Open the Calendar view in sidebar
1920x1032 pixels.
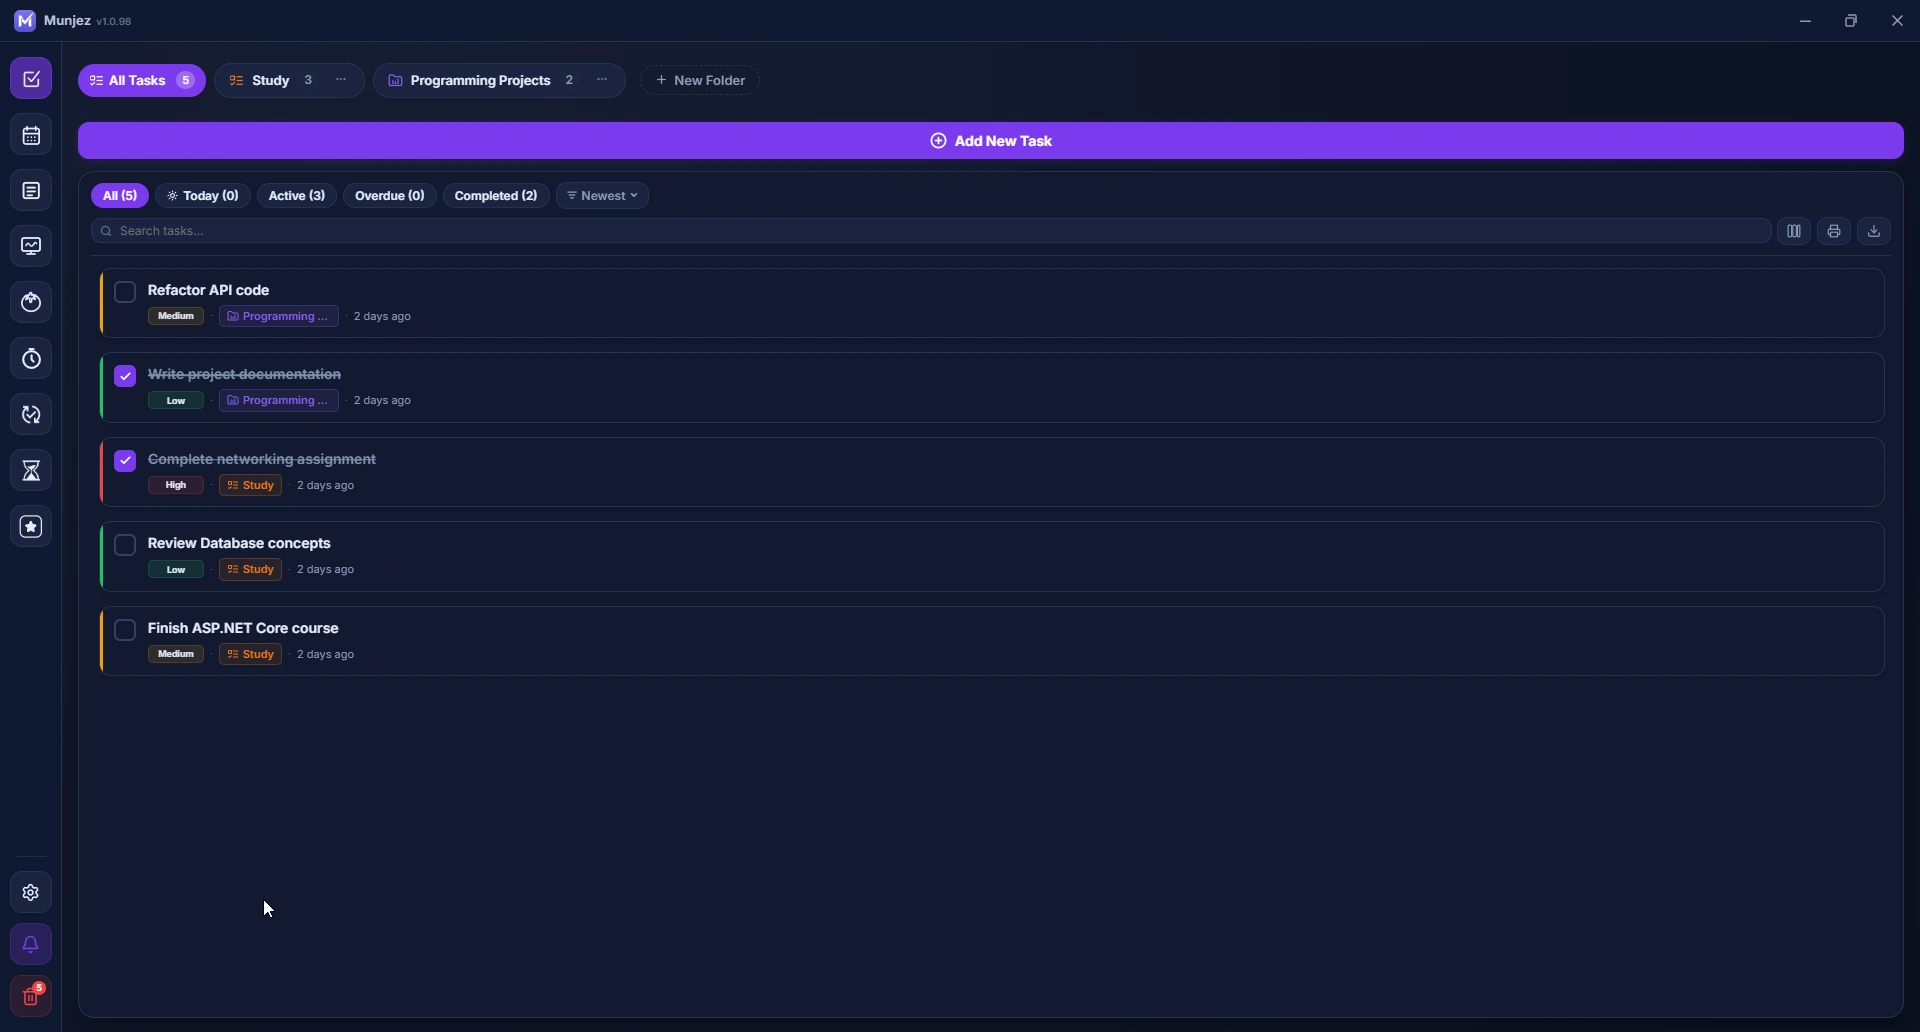(x=31, y=136)
